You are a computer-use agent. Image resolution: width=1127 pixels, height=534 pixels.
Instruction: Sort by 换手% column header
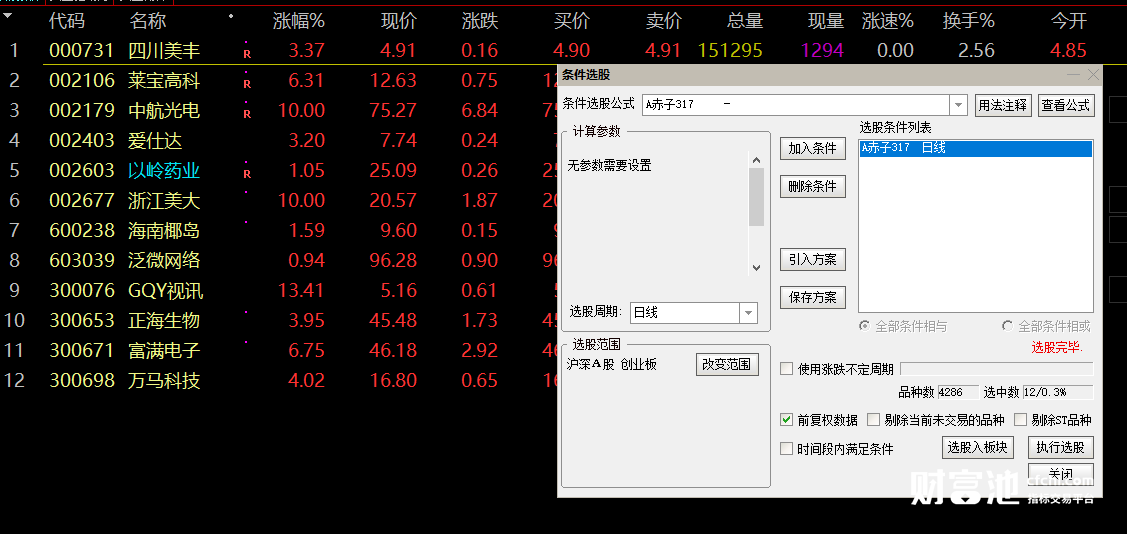(x=969, y=22)
